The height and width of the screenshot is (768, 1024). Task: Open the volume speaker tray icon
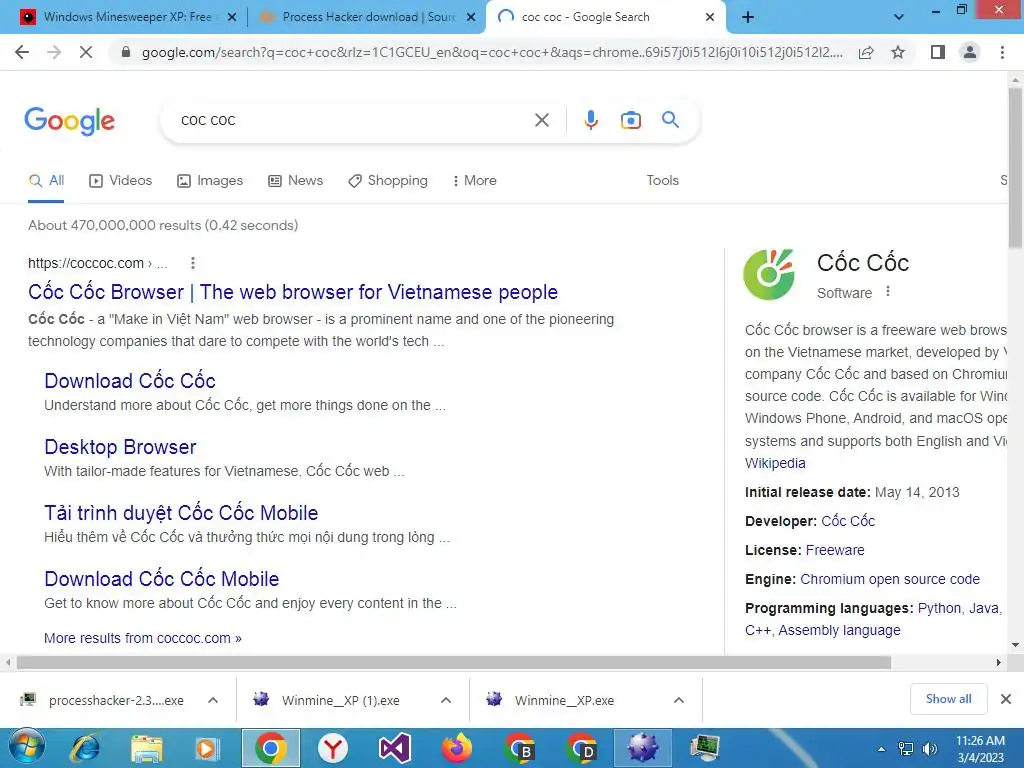[x=929, y=748]
